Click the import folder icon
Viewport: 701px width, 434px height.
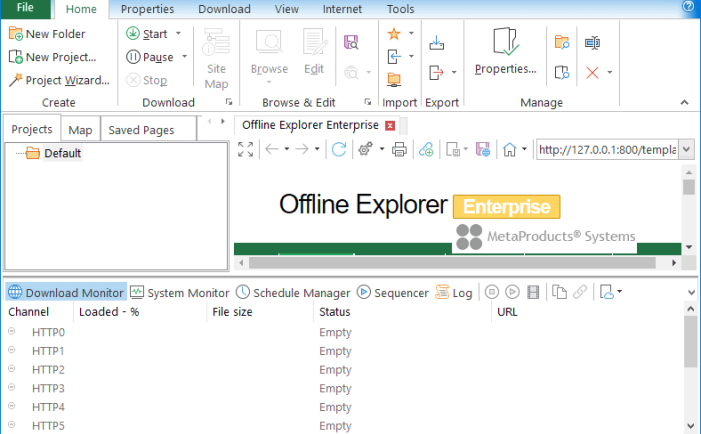point(394,80)
